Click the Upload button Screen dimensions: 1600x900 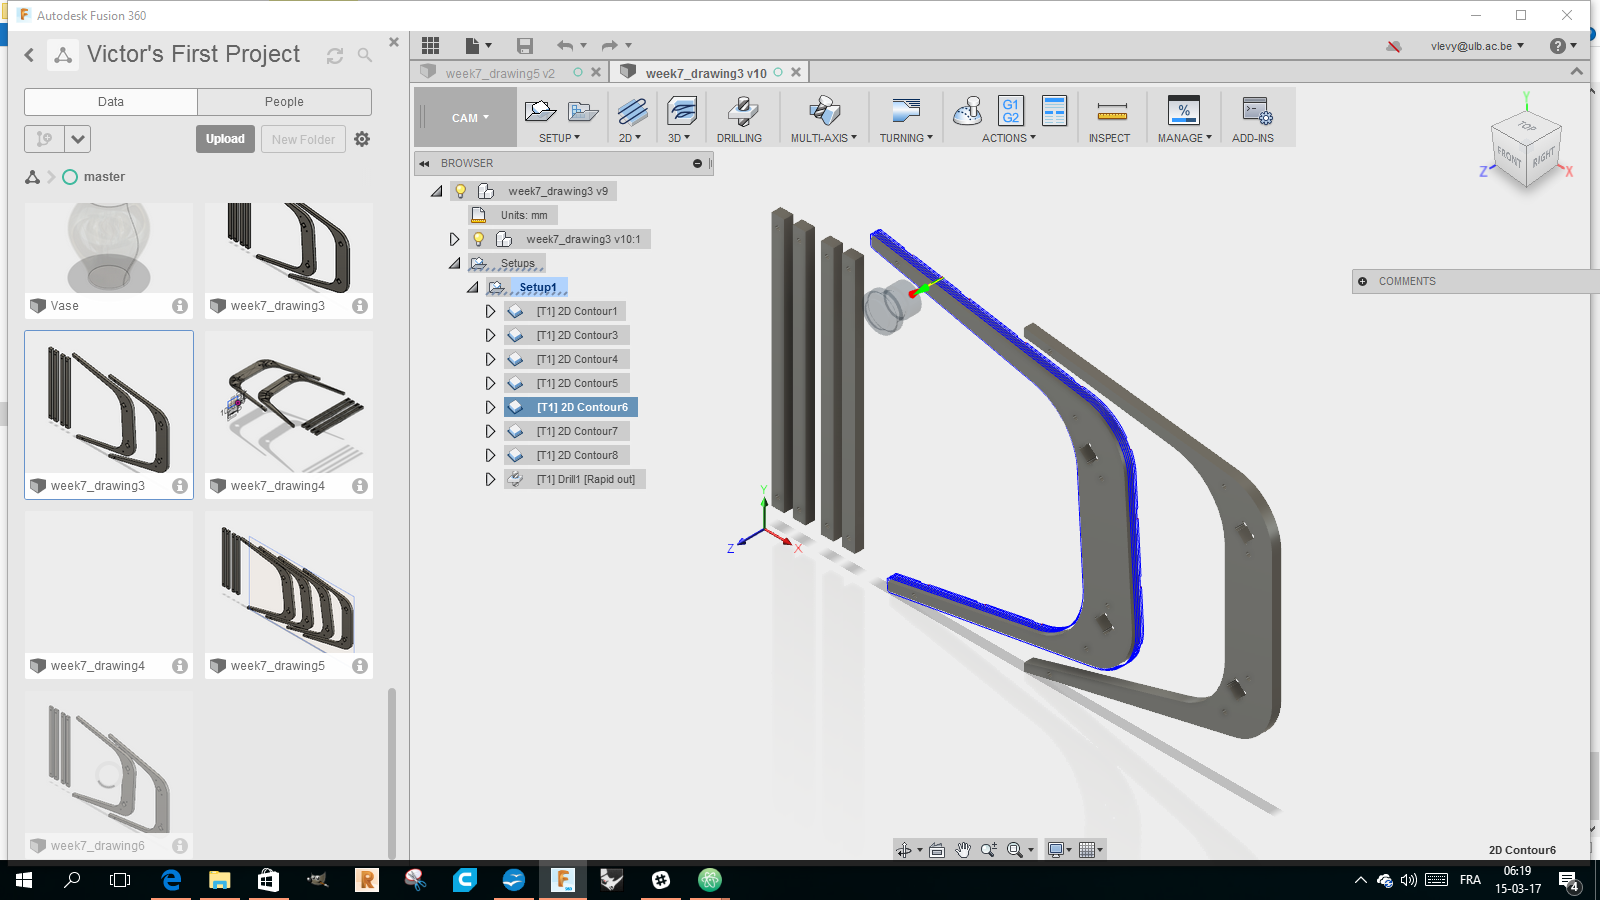click(225, 139)
